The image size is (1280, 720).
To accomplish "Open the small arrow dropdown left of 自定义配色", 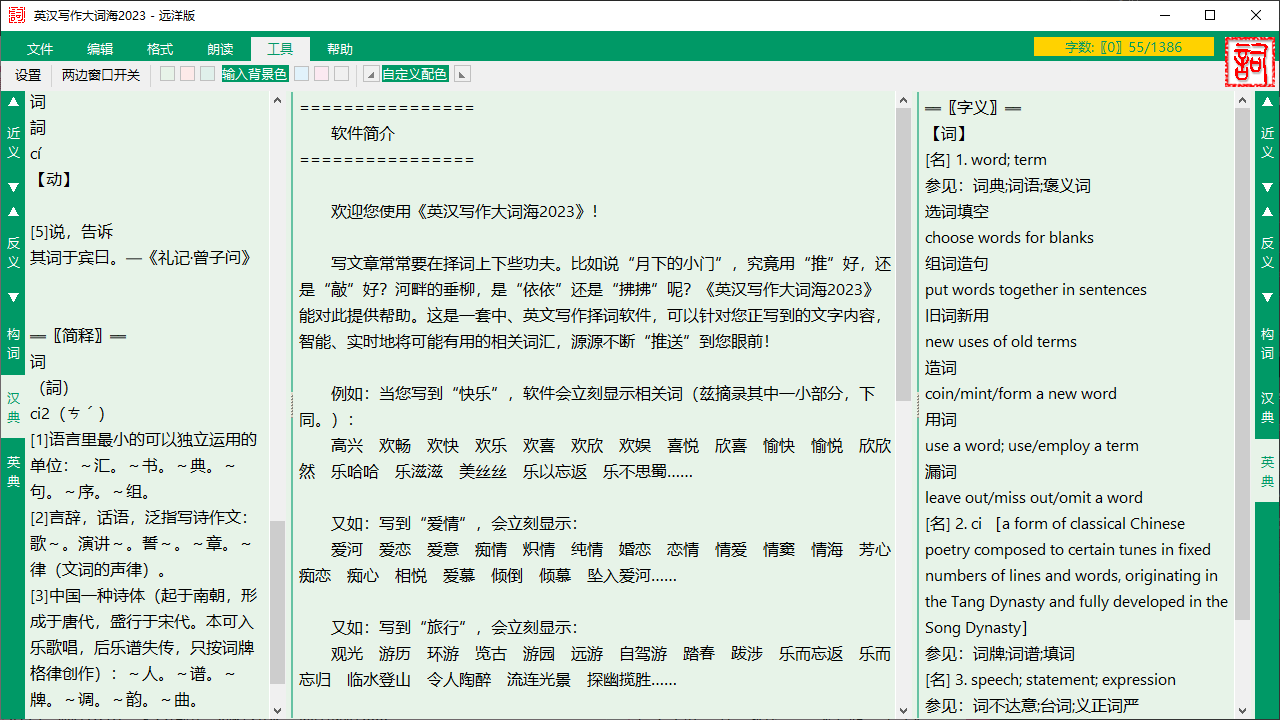I will [370, 73].
